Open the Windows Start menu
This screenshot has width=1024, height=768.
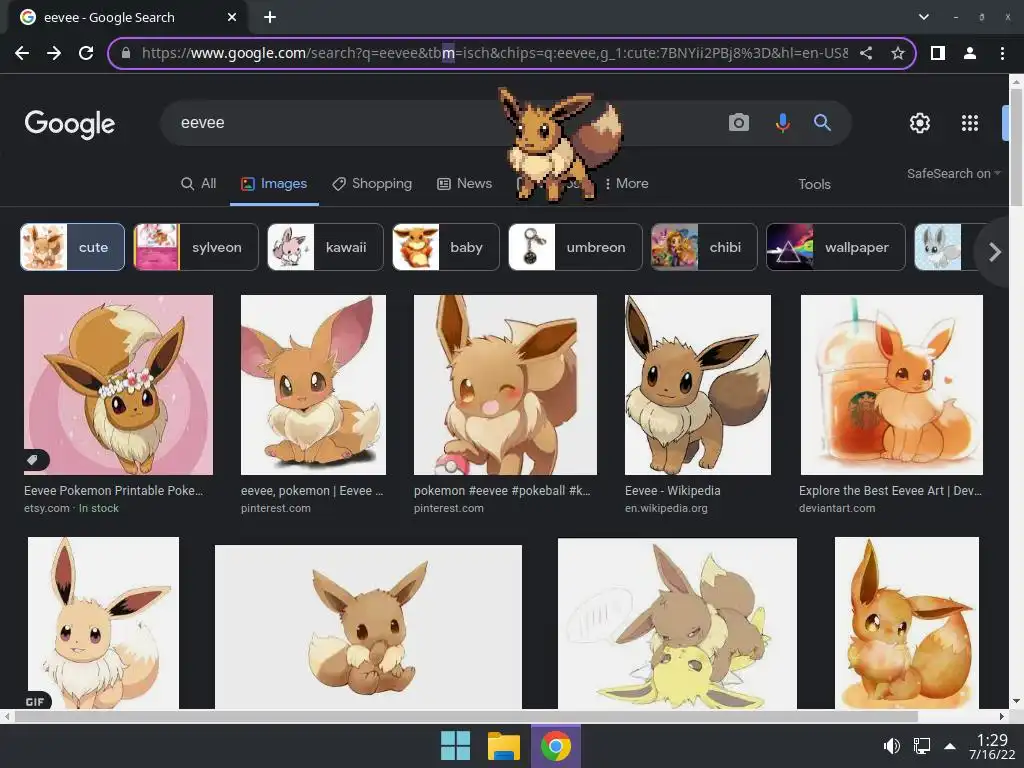pyautogui.click(x=455, y=746)
